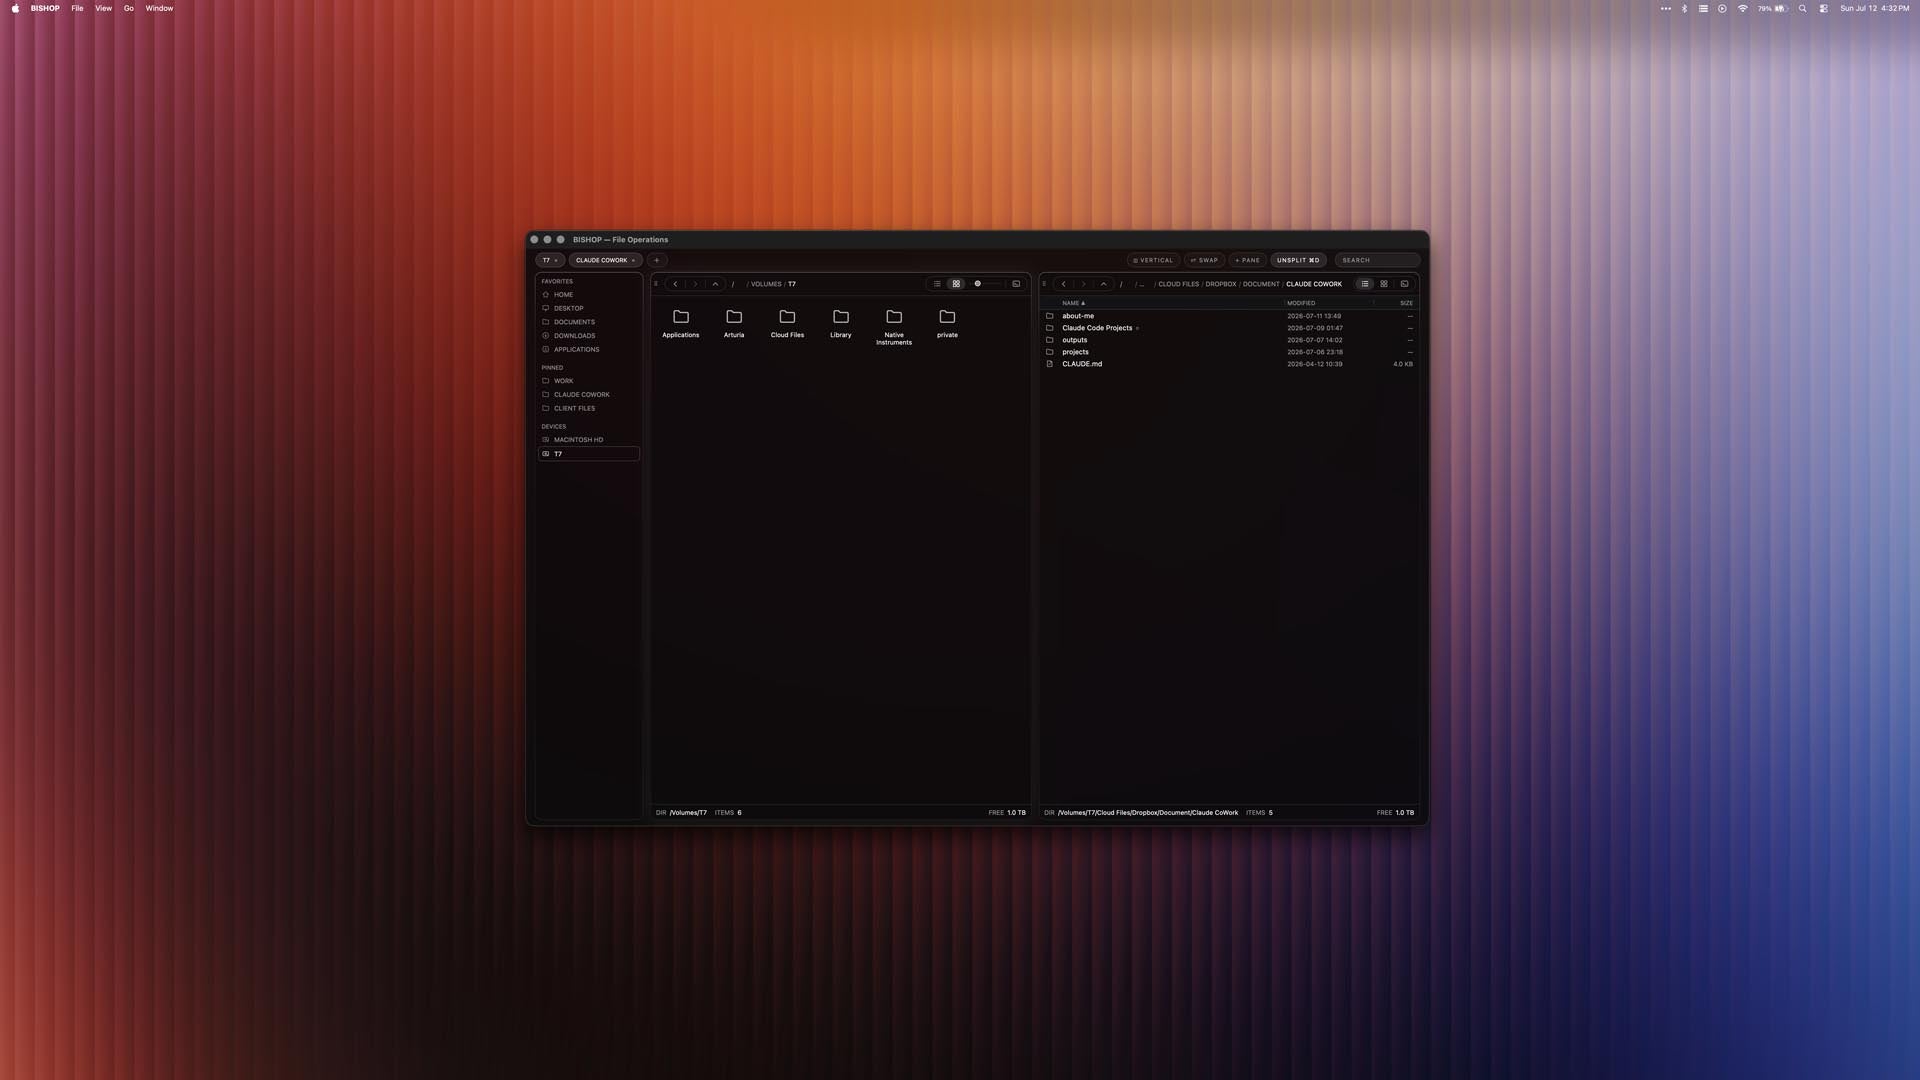The width and height of the screenshot is (1920, 1080).
Task: Sort by NAME column header
Action: coord(1073,303)
